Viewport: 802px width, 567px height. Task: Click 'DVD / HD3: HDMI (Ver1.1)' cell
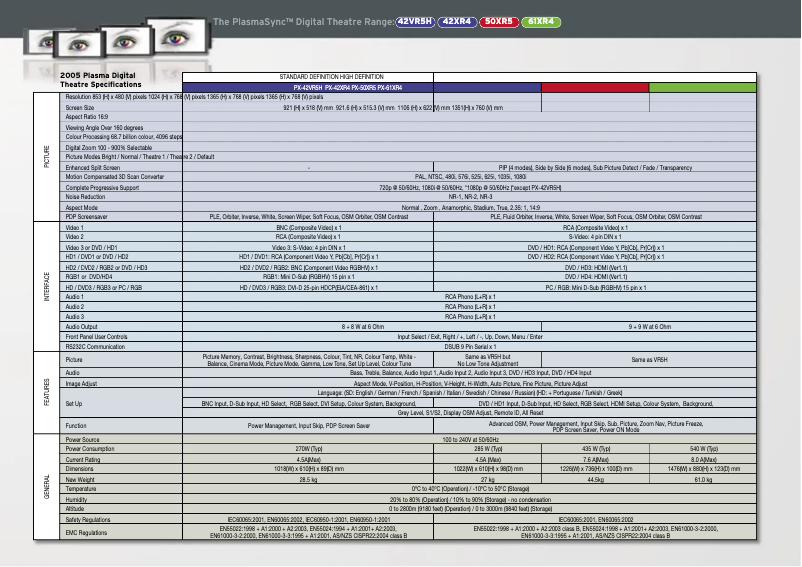click(x=595, y=268)
